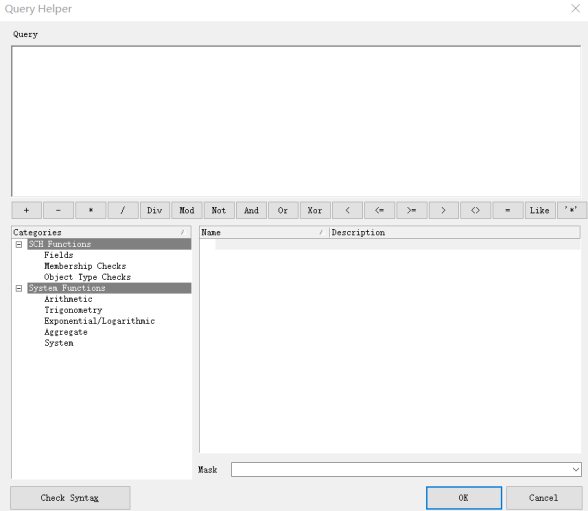The height and width of the screenshot is (511, 588).
Task: Collapse the SCH Functions tree node
Action: point(19,244)
